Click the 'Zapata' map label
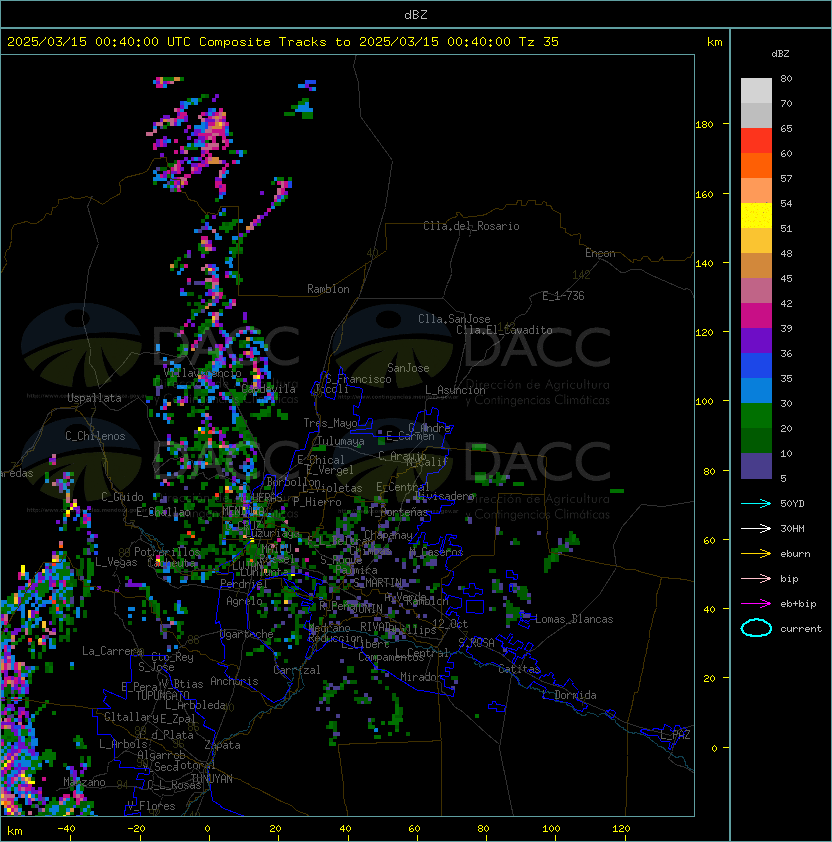 [222, 745]
